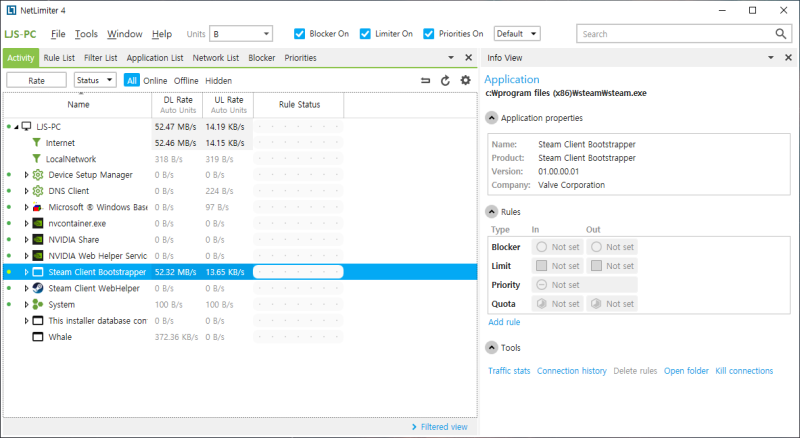Refresh the Activity list with the reload icon

[x=445, y=80]
